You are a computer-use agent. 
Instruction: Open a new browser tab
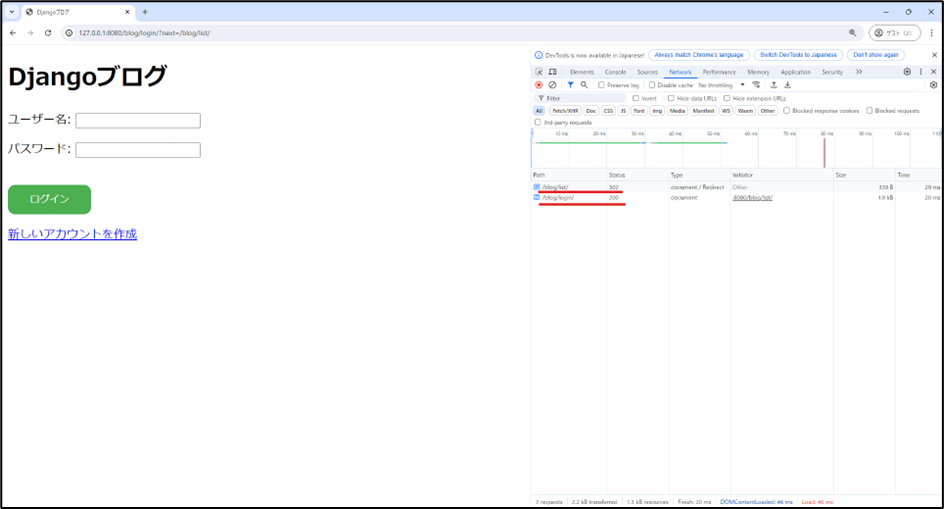click(x=144, y=12)
